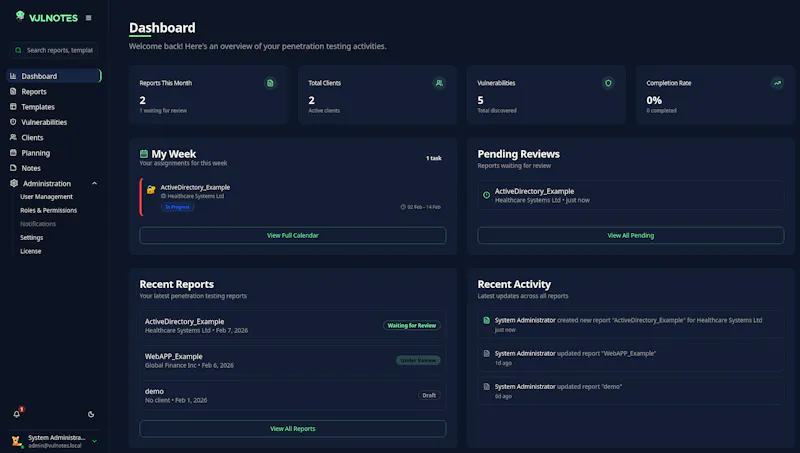Open the user account dropdown chevron

point(94,441)
